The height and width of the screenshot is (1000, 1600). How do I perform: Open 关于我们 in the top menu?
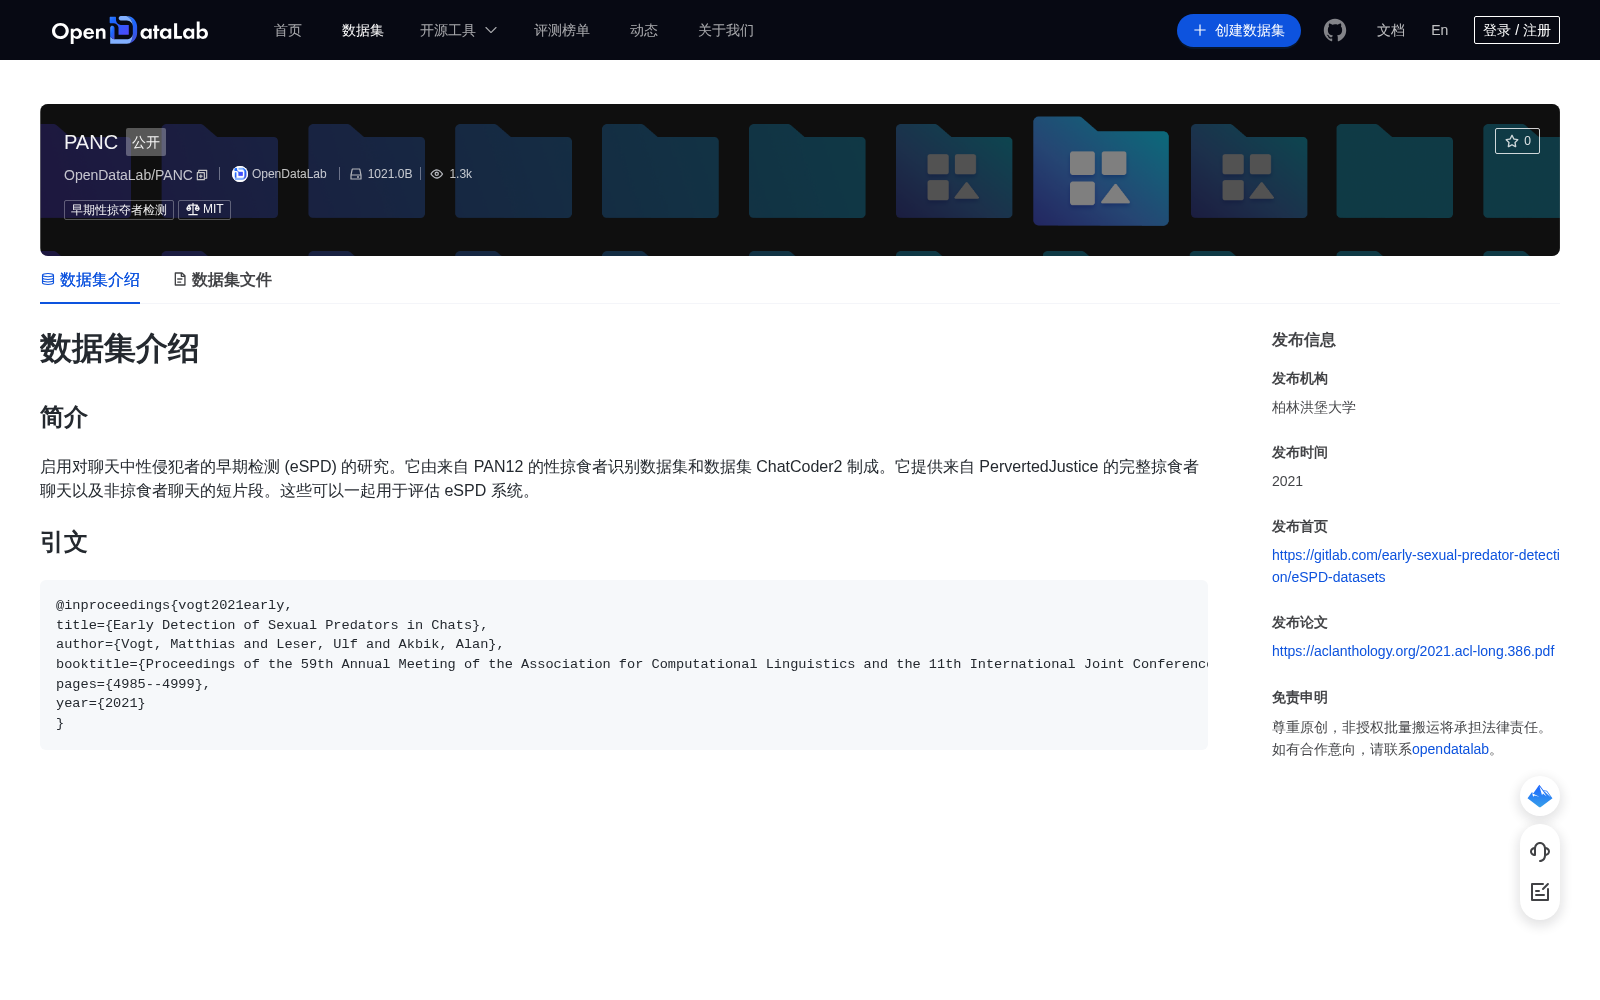pos(726,30)
